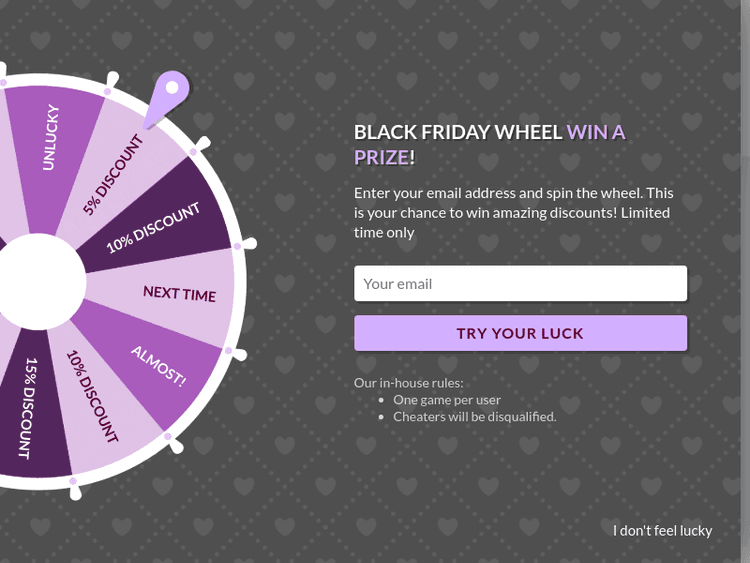Click the One game per user rule
Viewport: 750px width, 563px height.
click(447, 399)
